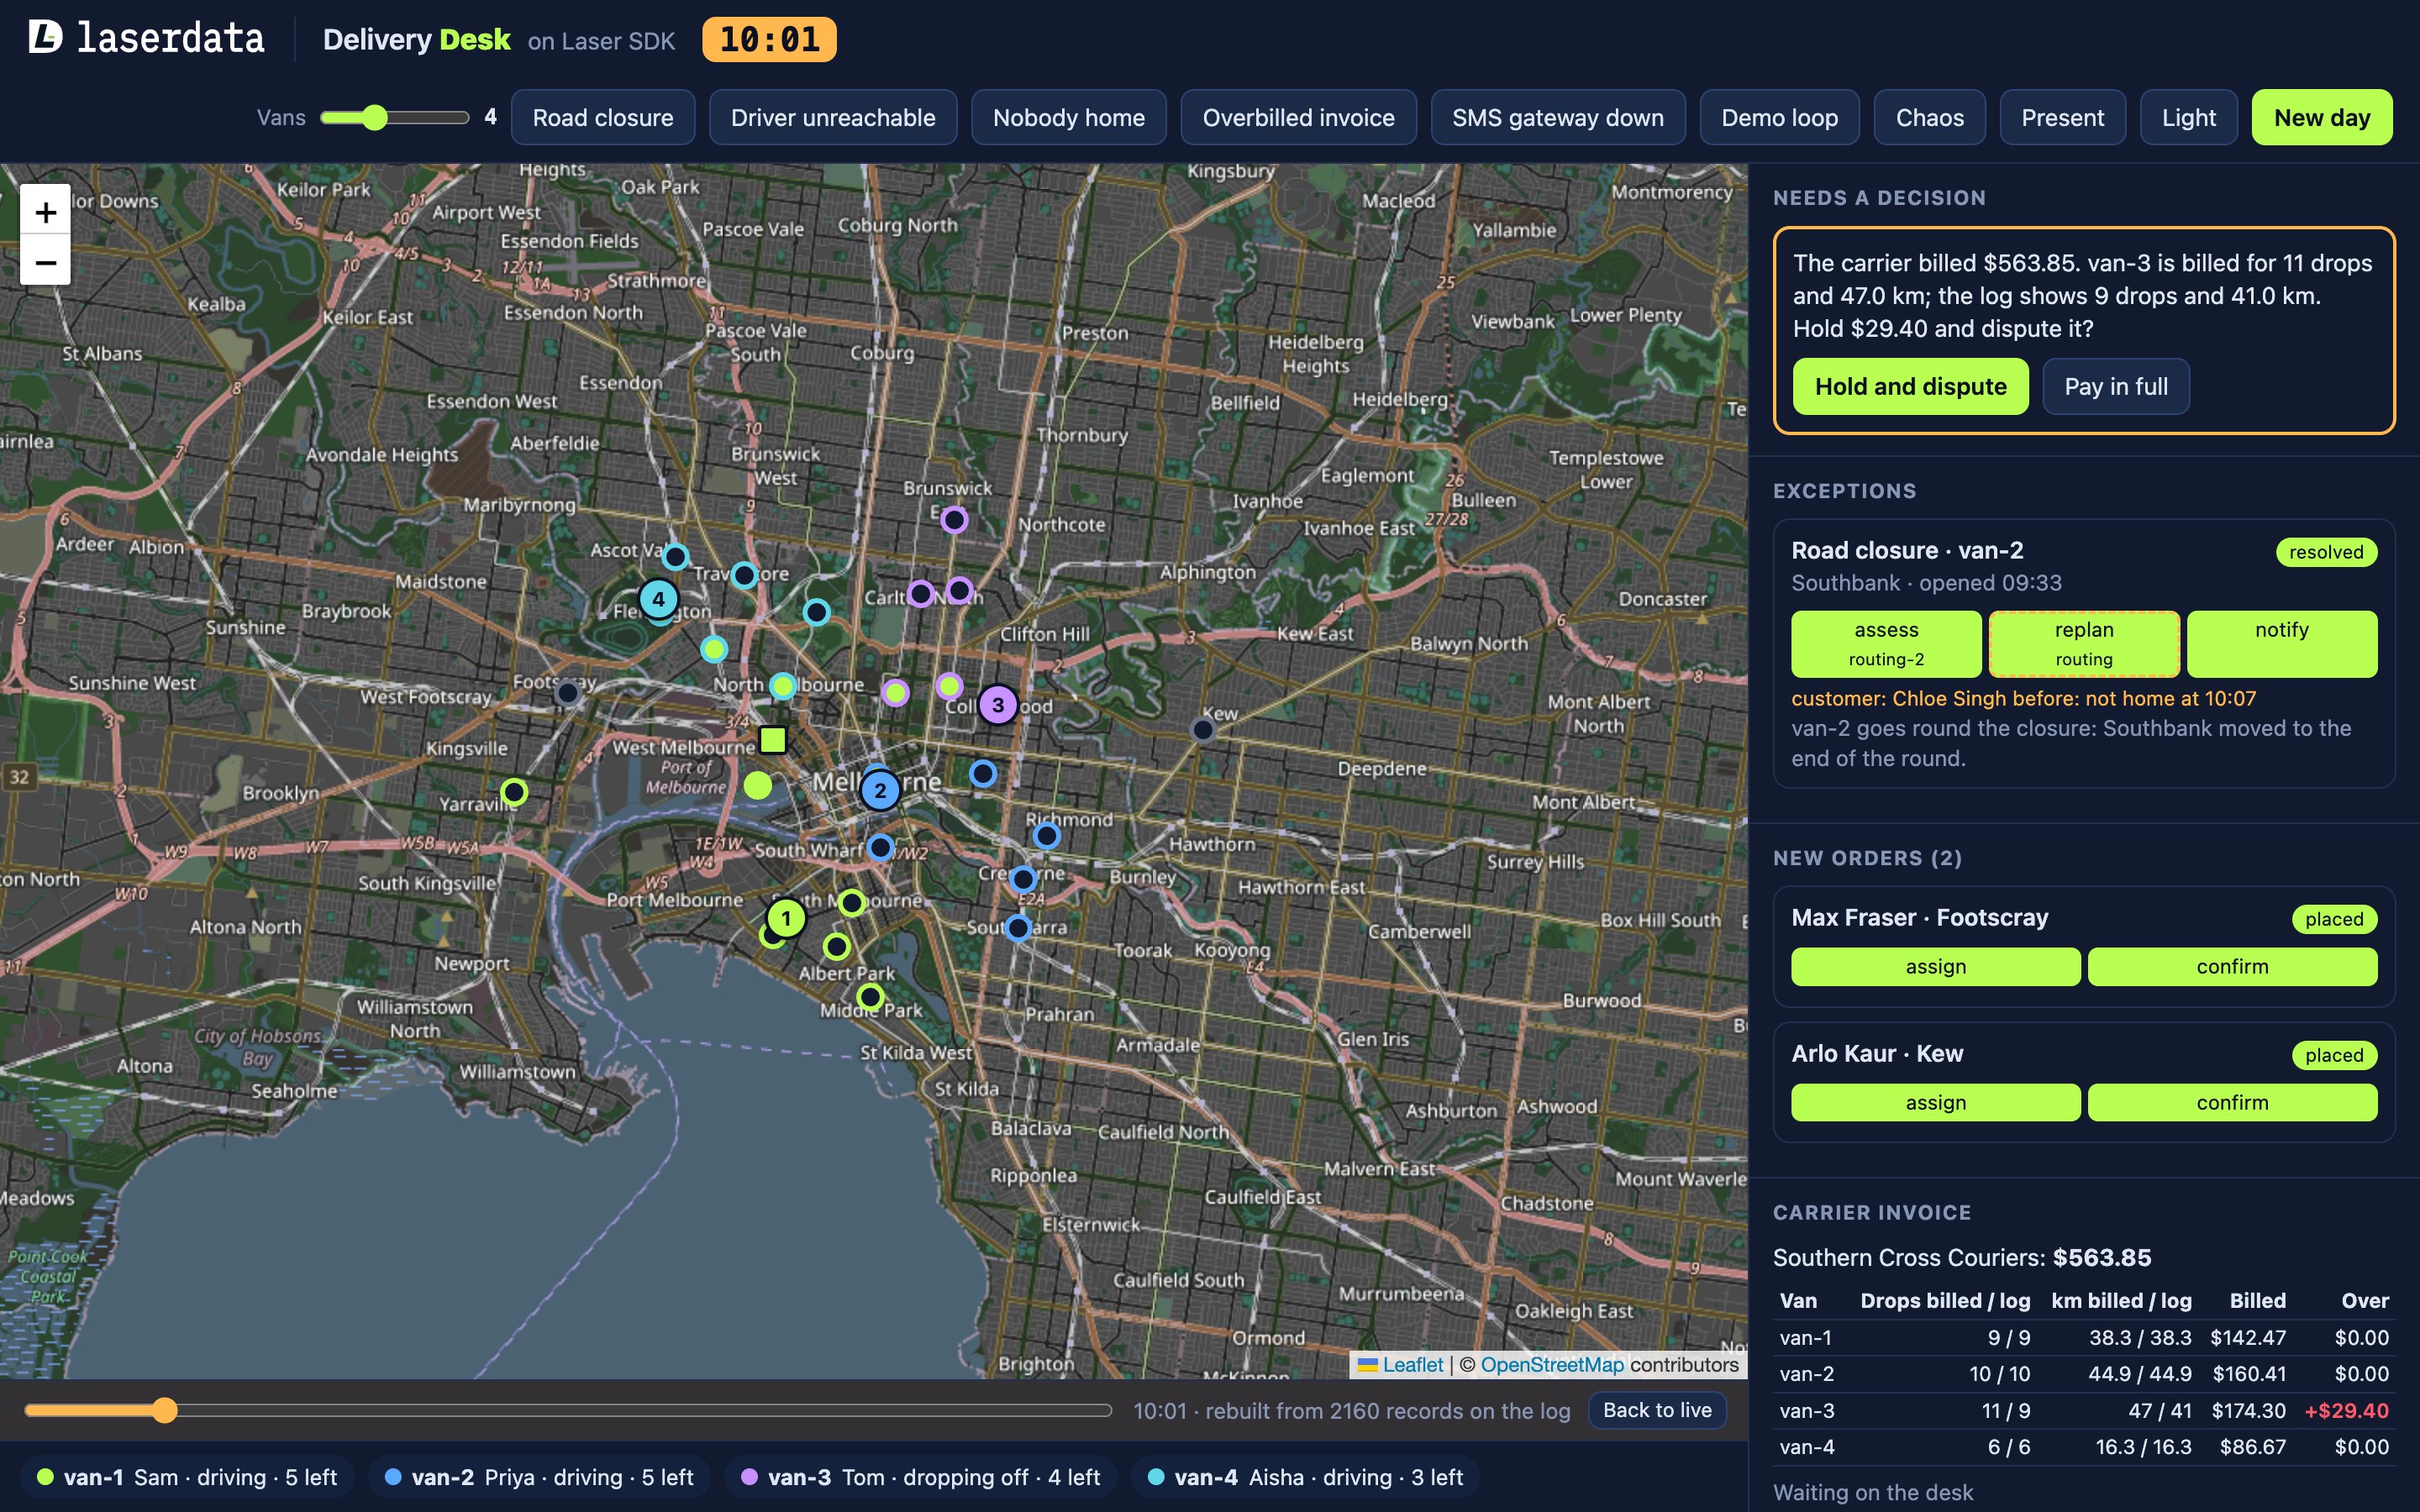The height and width of the screenshot is (1512, 2420).
Task: Click the laserdata logo
Action: [146, 38]
